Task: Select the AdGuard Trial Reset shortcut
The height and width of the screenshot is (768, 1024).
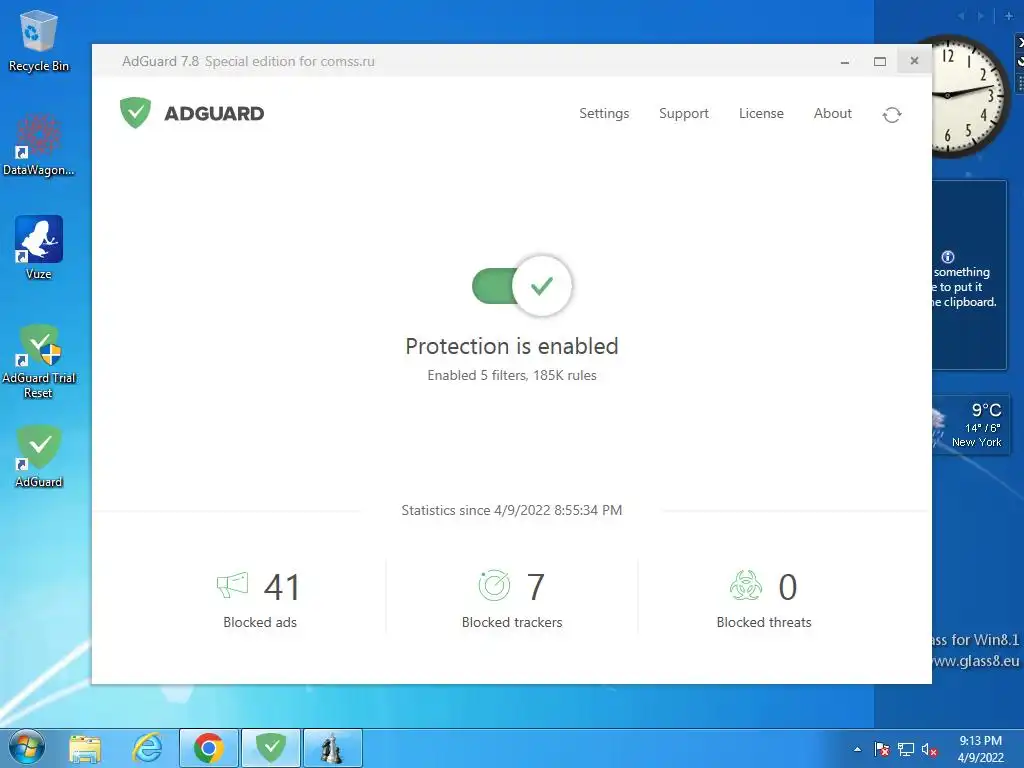Action: 39,362
